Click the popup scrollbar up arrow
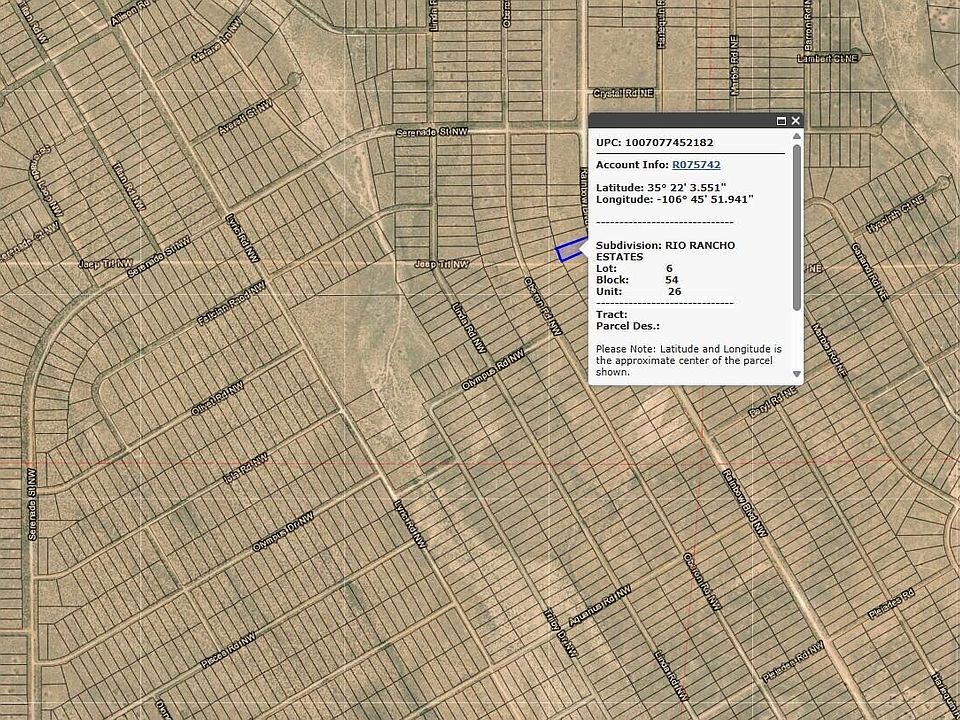 click(797, 137)
